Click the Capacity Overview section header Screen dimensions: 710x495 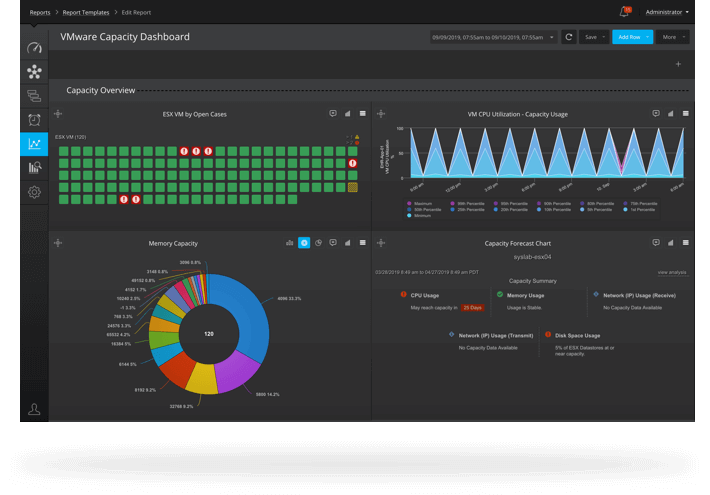tap(101, 90)
